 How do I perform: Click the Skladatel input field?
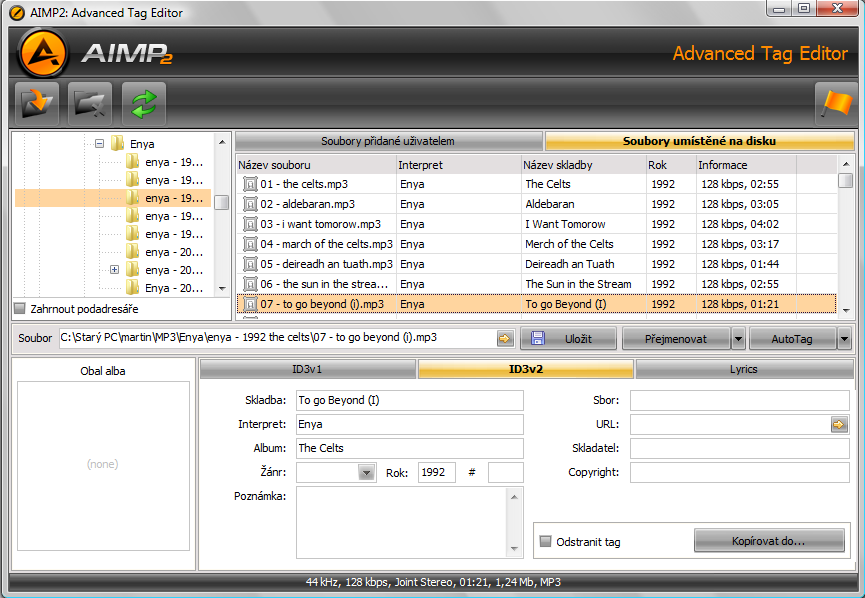[x=739, y=448]
